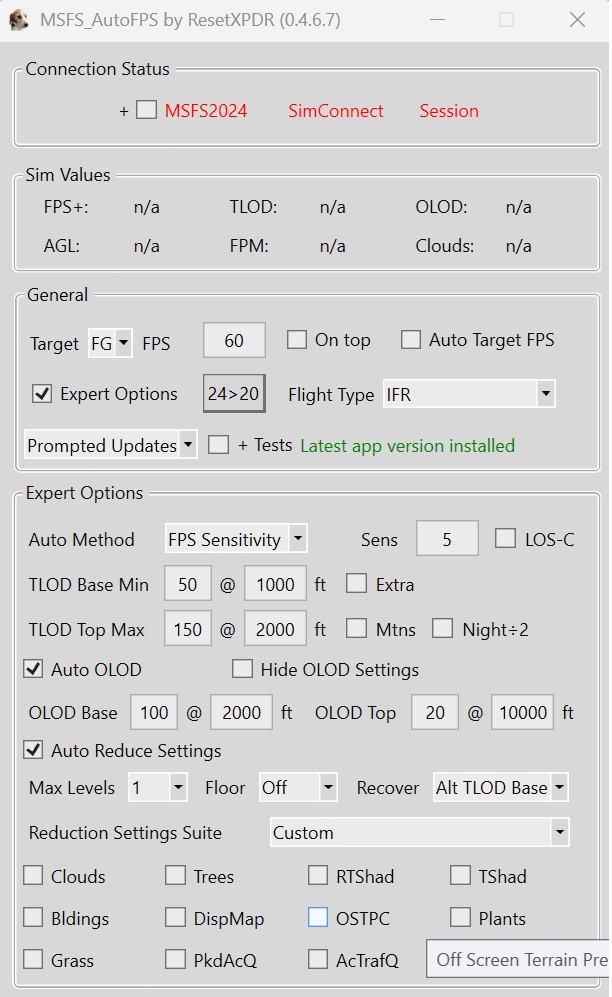
Task: Click the Sens value field
Action: (447, 539)
